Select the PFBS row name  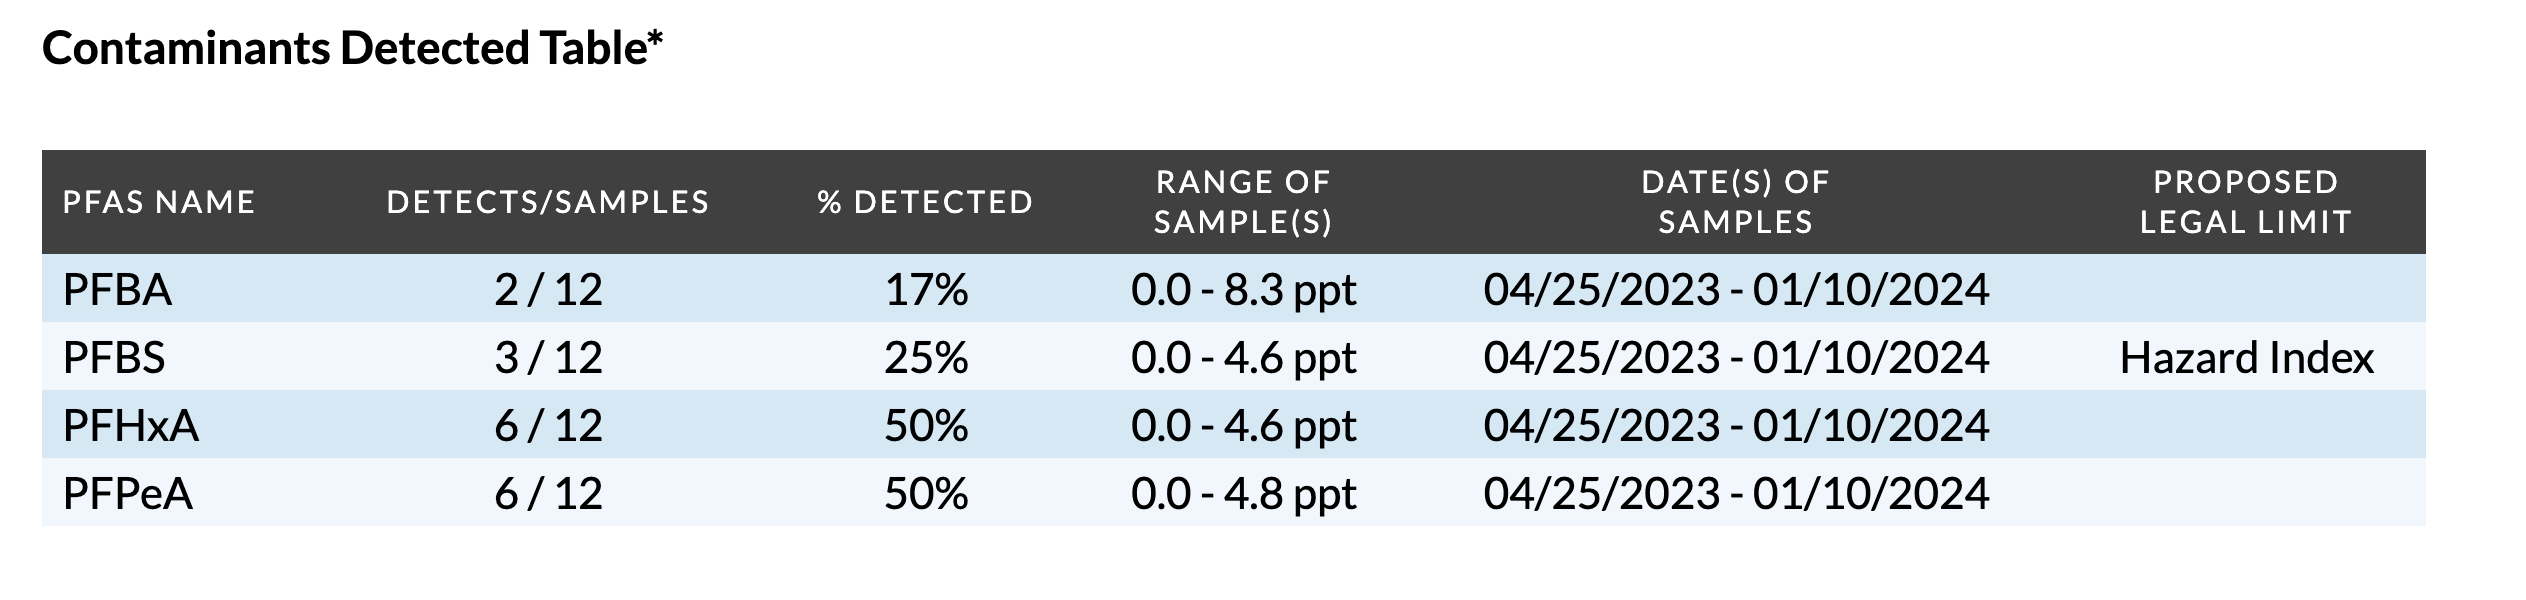point(114,358)
